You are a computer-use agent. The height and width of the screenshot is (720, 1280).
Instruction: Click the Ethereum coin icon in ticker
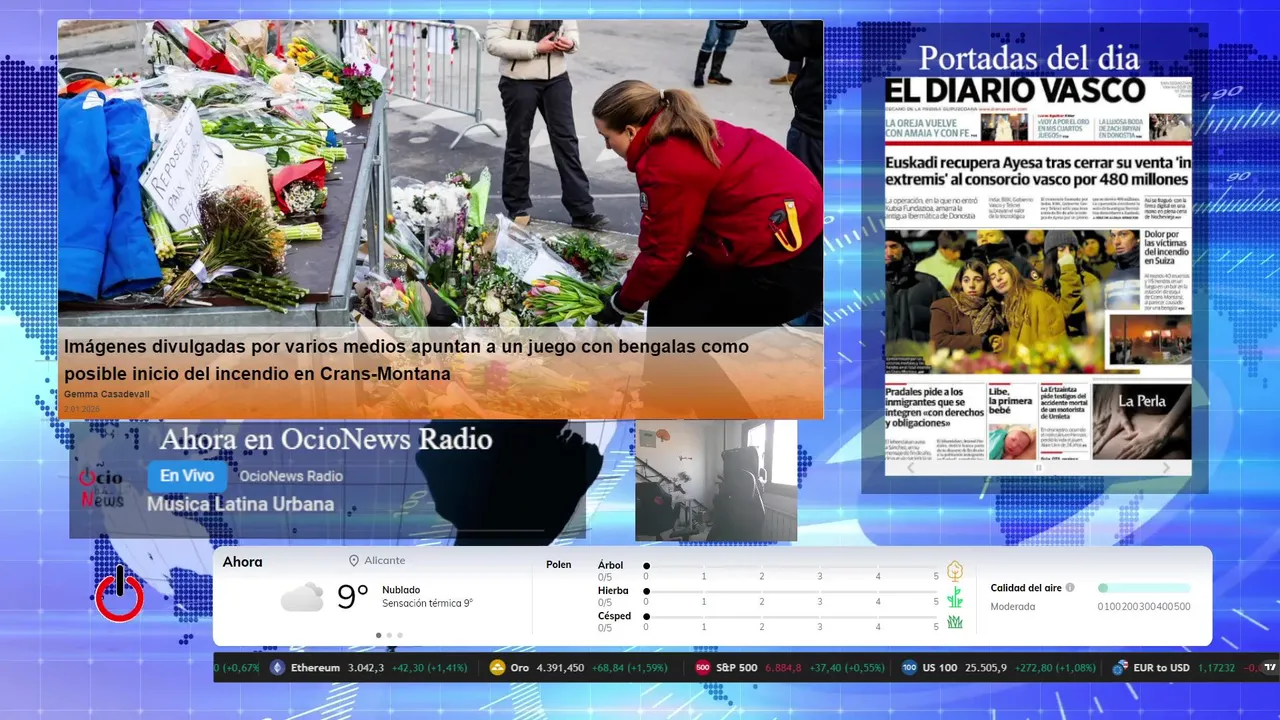coord(277,668)
